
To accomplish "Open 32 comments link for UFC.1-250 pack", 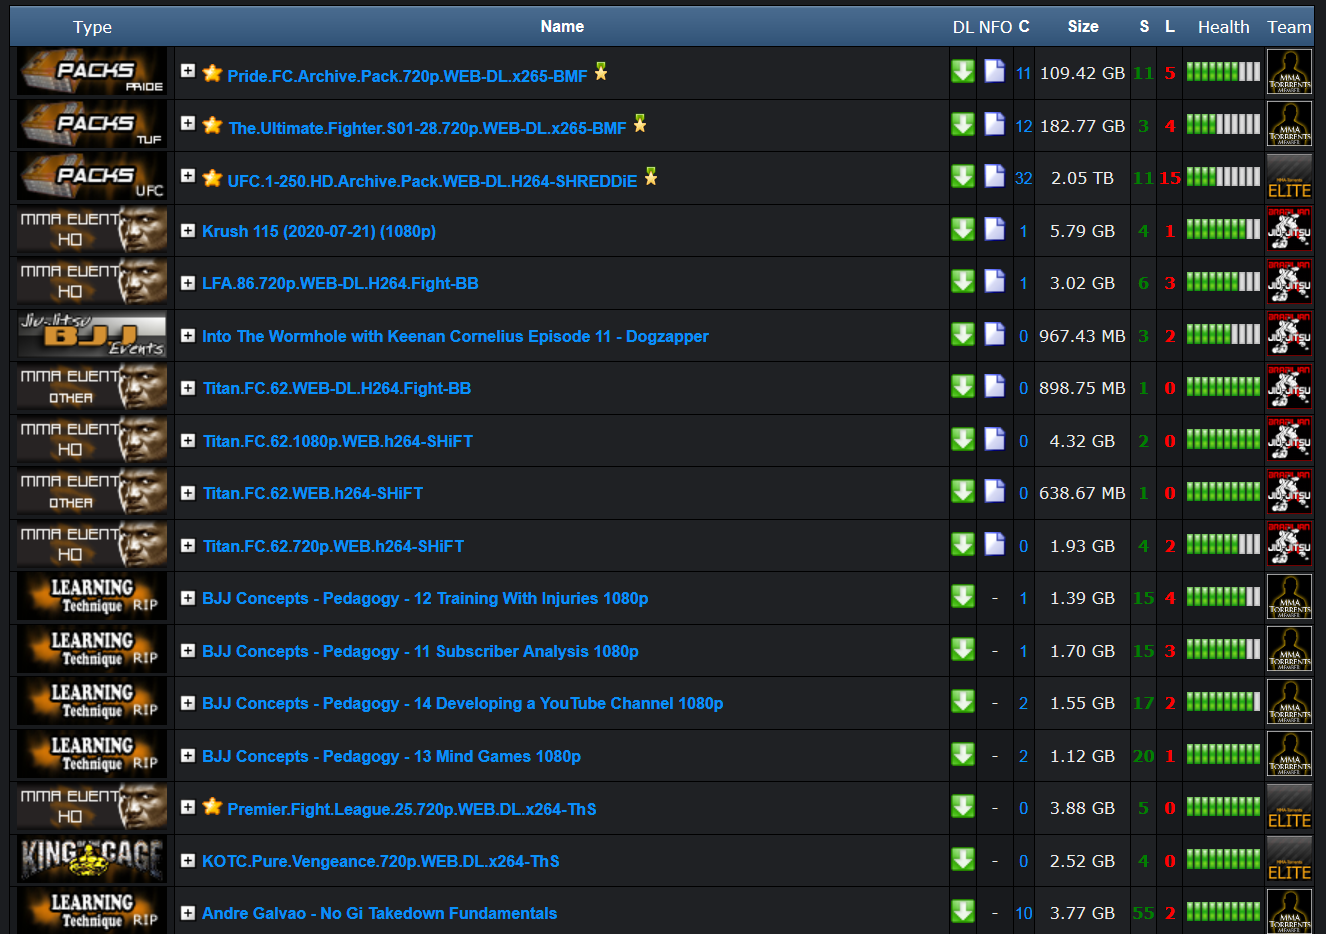I will [1023, 178].
